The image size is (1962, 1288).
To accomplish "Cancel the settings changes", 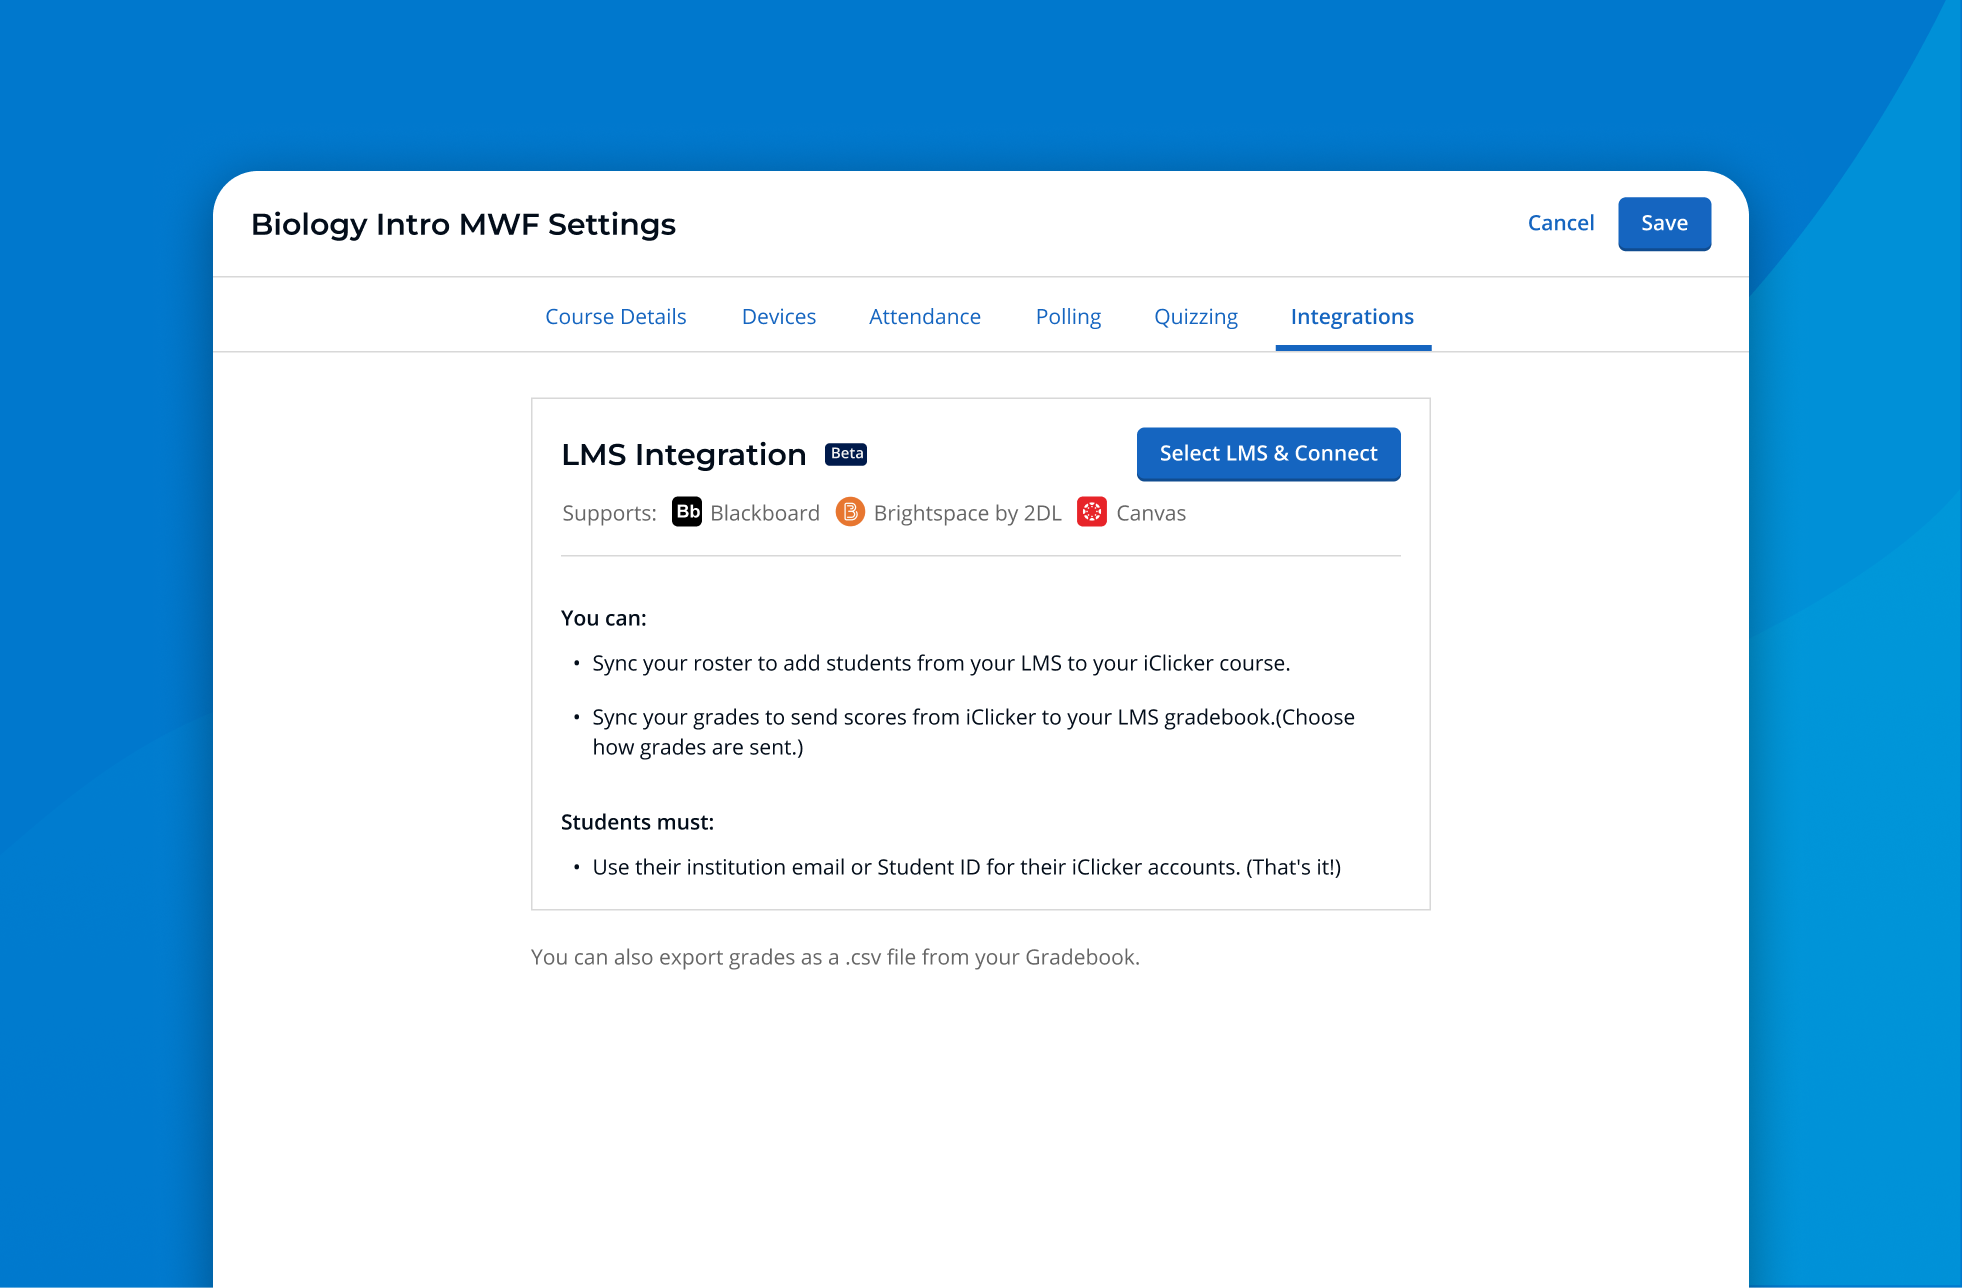I will [1560, 223].
